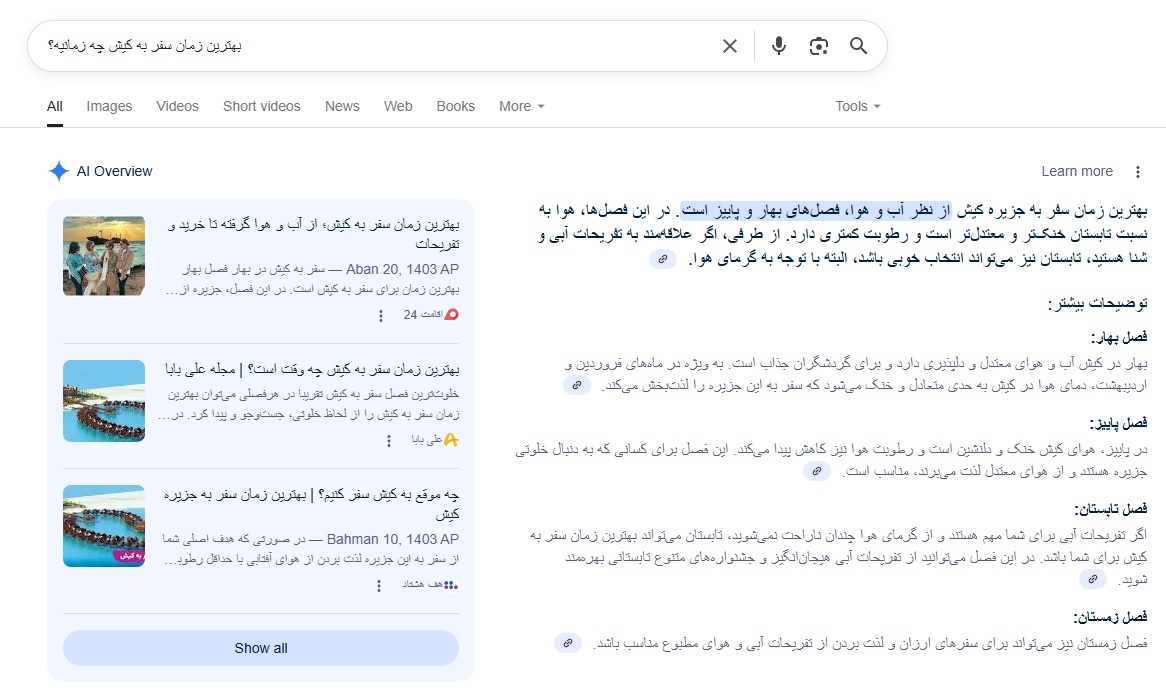Viewport: 1166px width, 700px height.
Task: Click the فصل پاییز heading
Action: click(x=1118, y=423)
